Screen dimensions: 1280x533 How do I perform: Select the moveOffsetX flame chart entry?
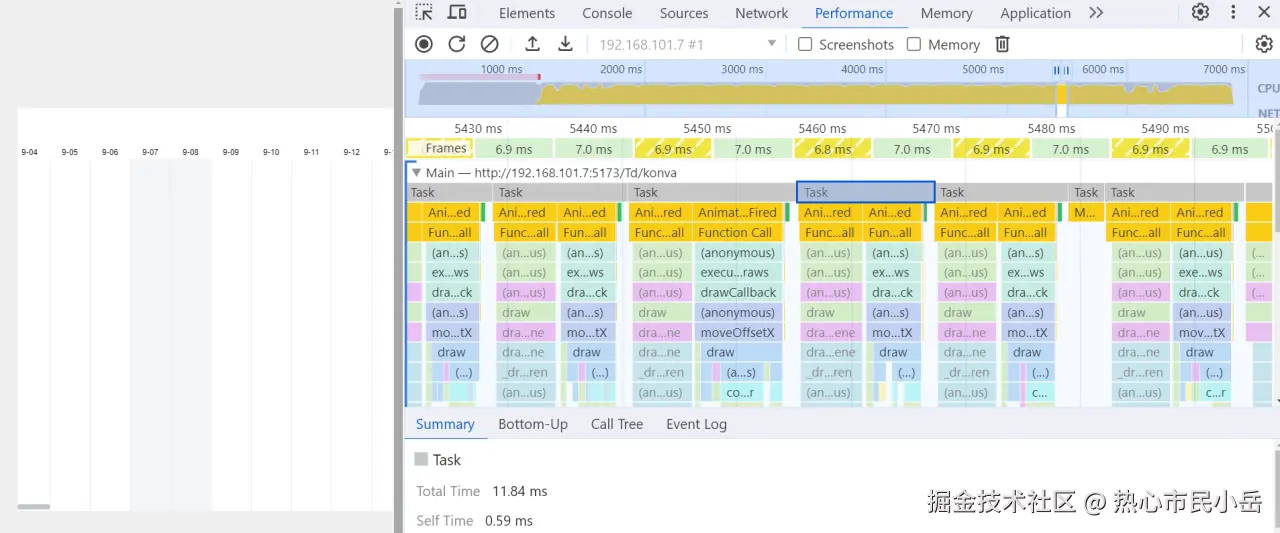point(737,333)
